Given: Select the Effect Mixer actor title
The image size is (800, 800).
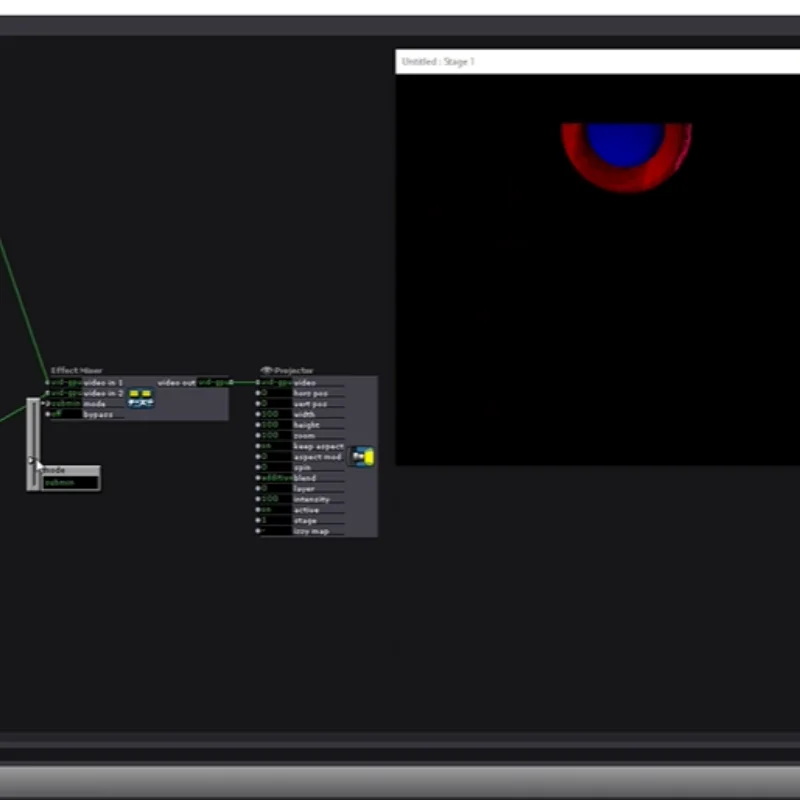Looking at the screenshot, I should point(77,370).
